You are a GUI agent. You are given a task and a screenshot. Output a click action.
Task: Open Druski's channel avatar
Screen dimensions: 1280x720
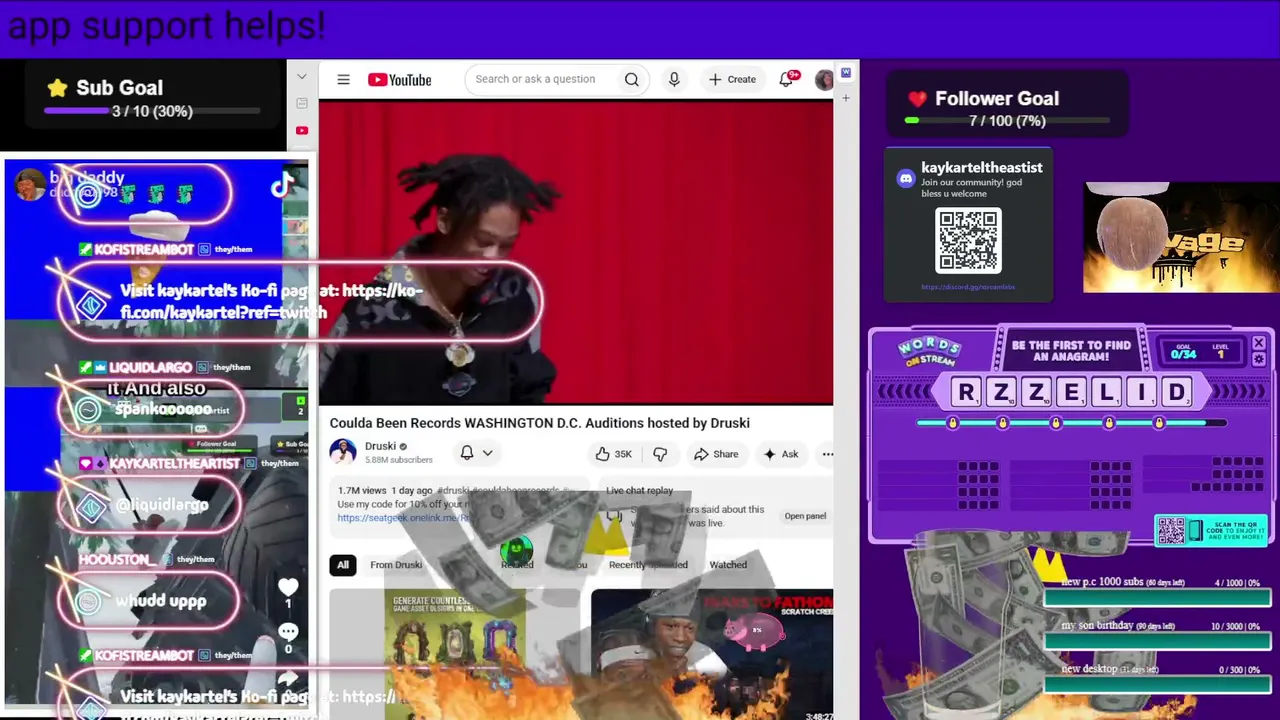[343, 452]
